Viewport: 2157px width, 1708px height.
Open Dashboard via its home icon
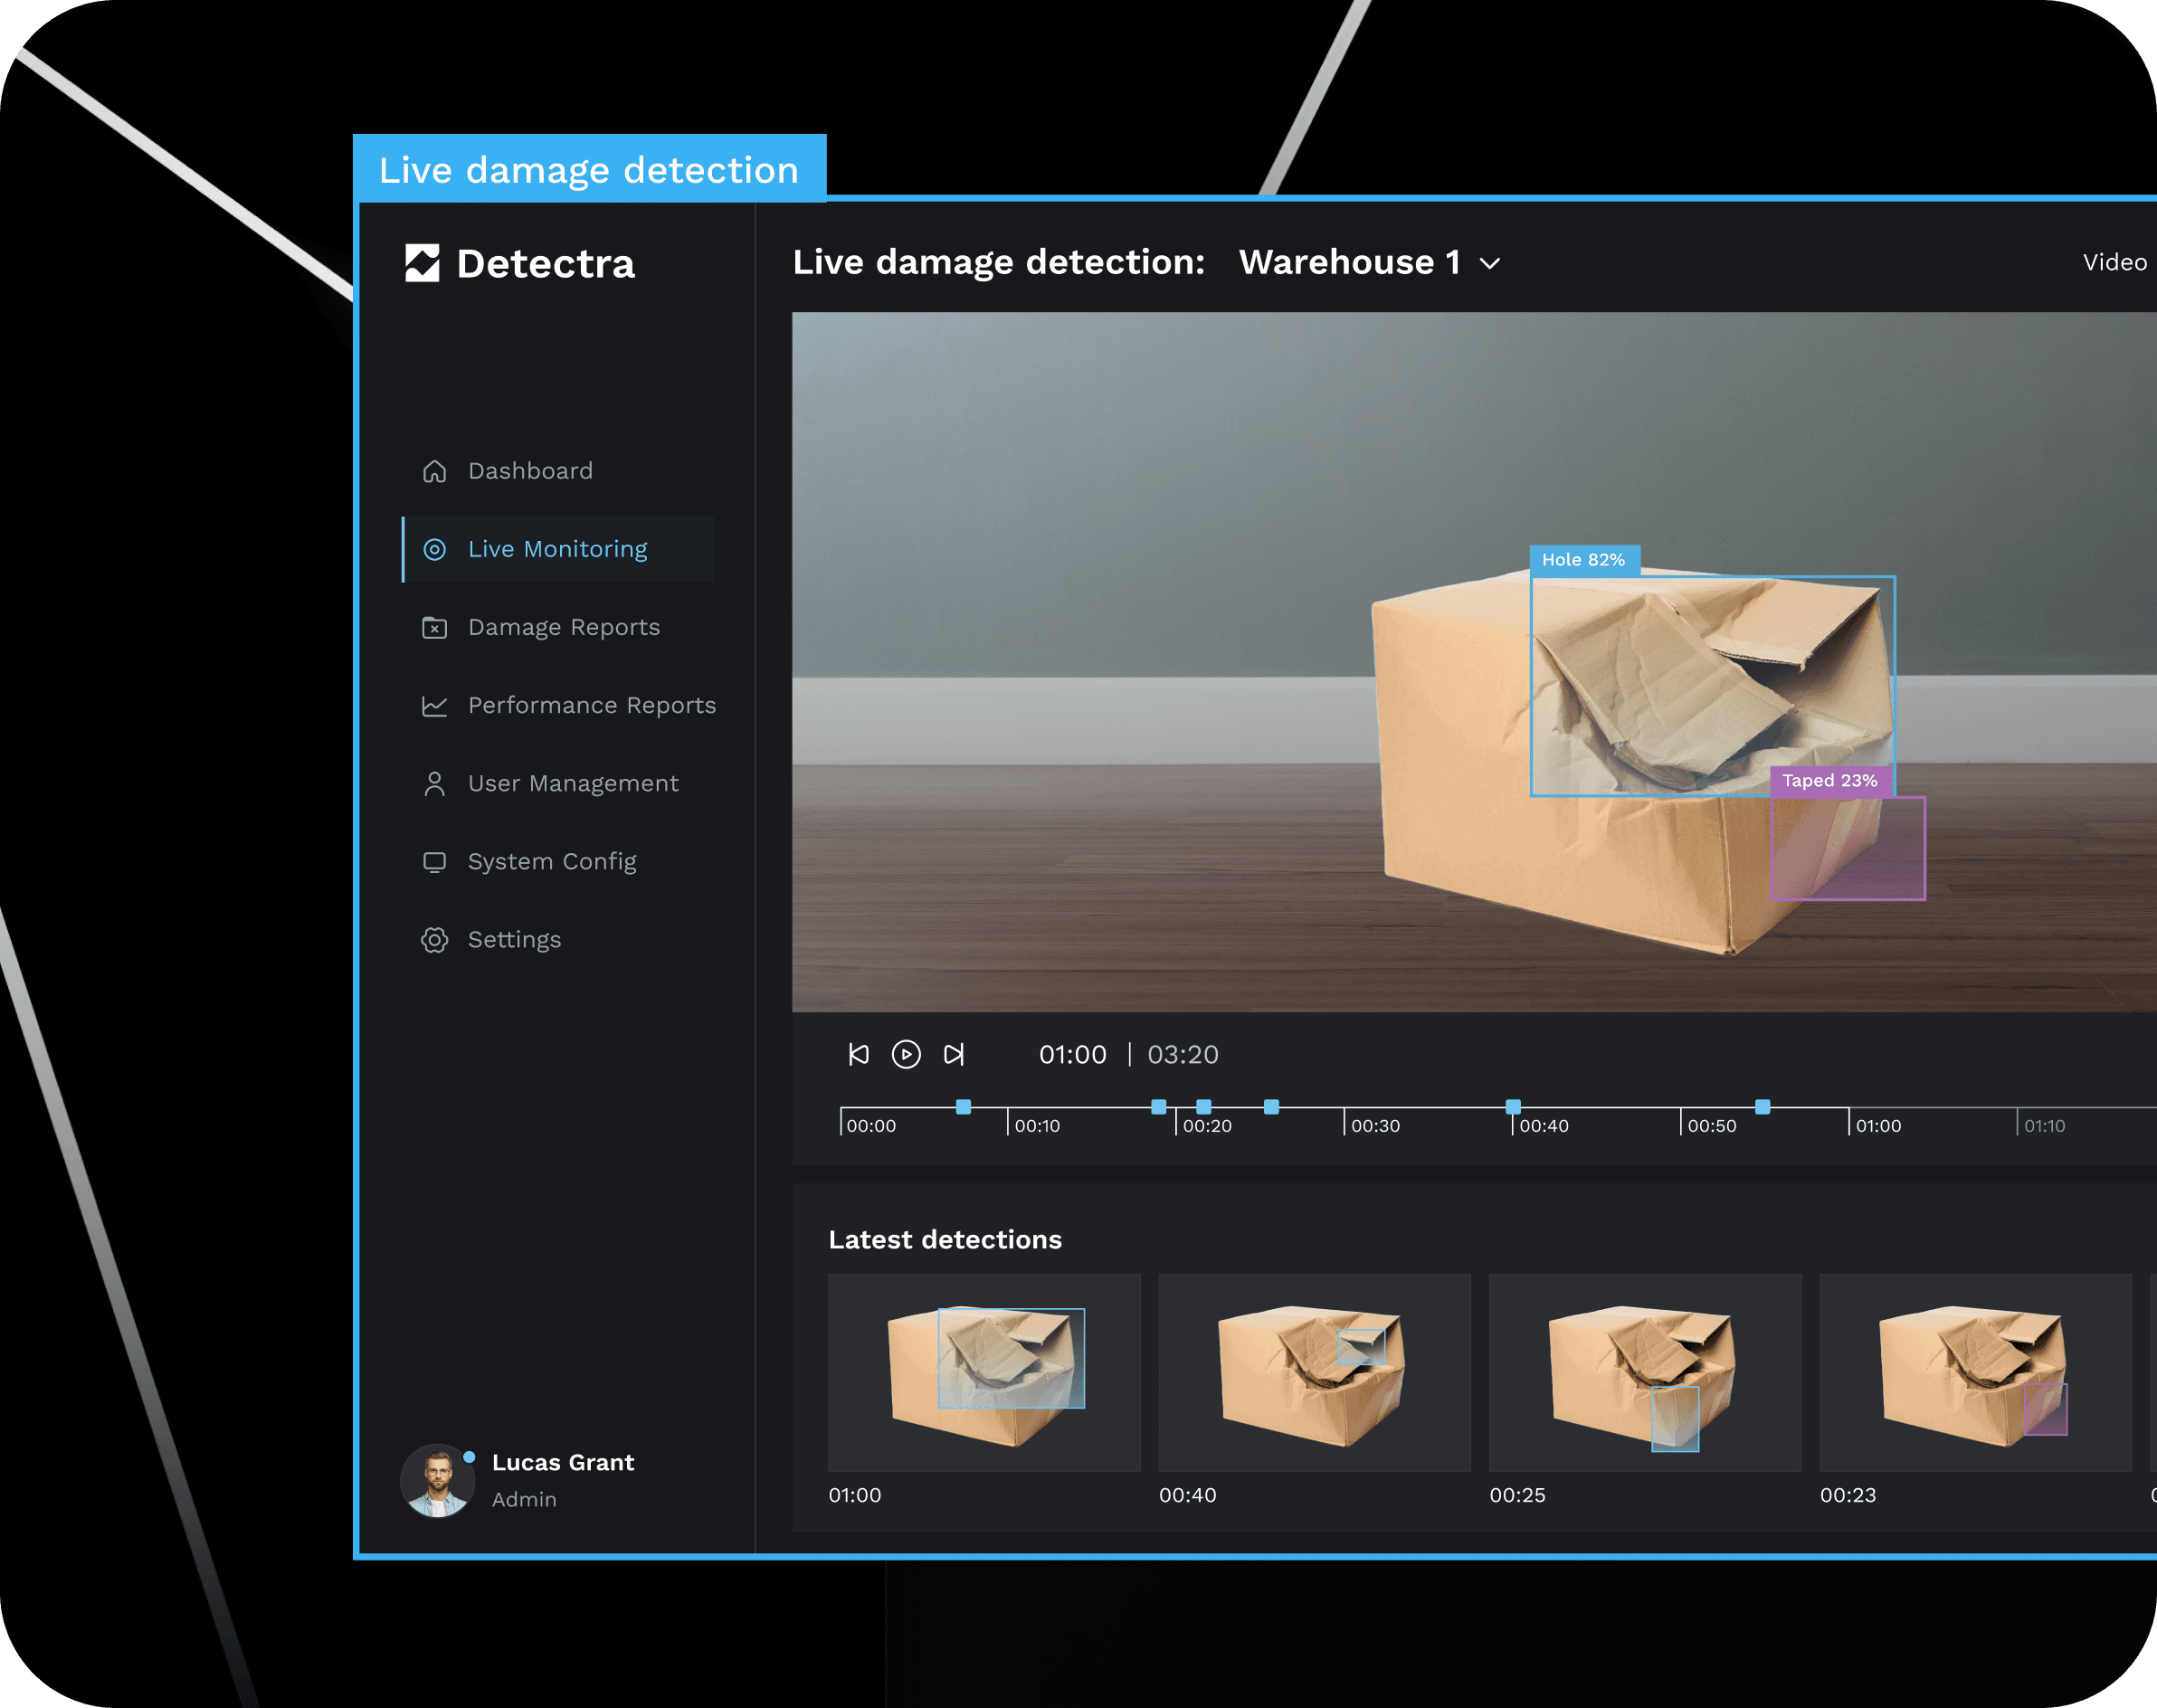click(434, 471)
